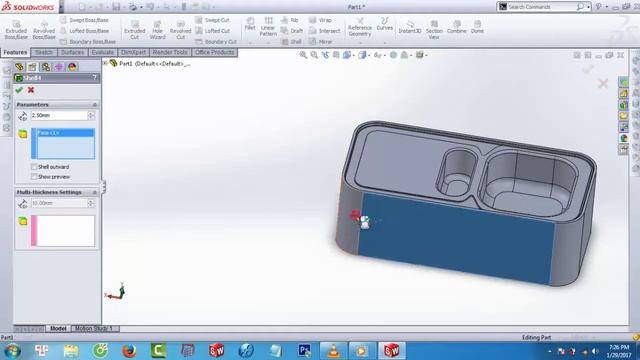Switch to the Evaluate tab

(x=102, y=52)
